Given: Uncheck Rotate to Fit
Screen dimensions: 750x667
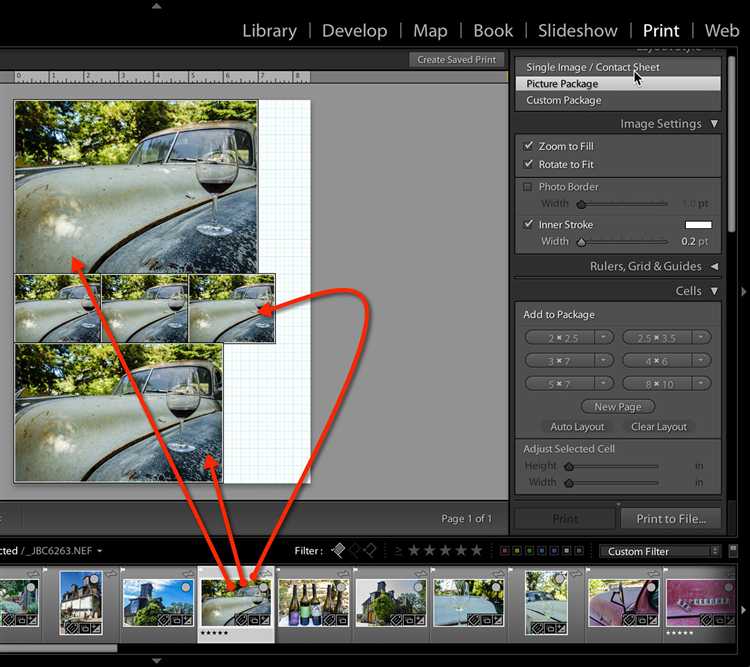Looking at the screenshot, I should [528, 164].
